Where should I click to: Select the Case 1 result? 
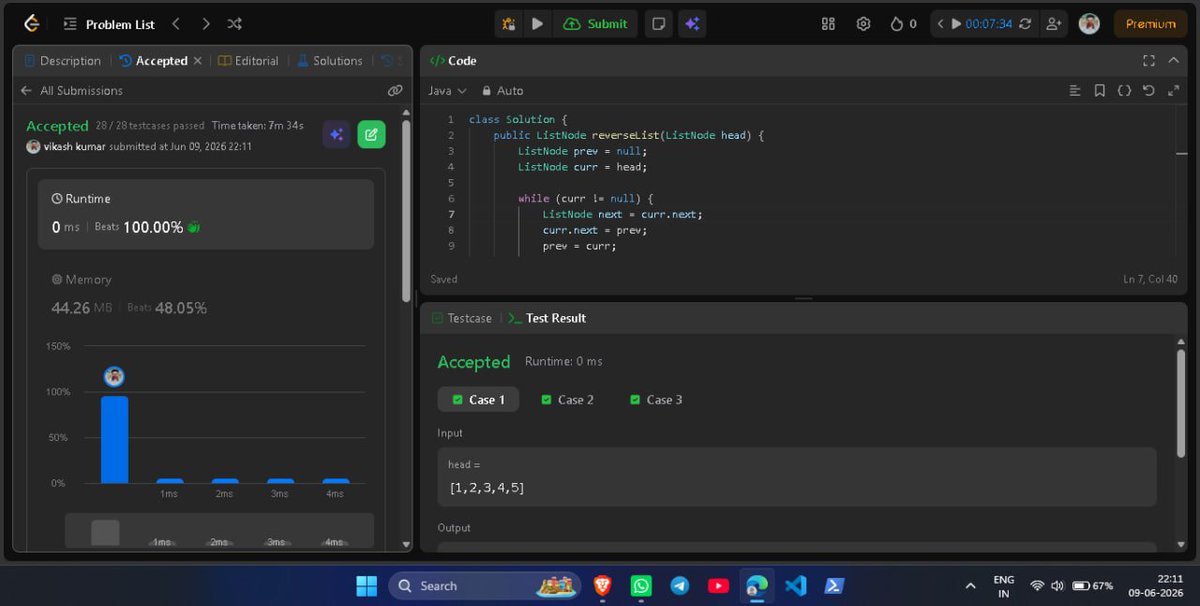pyautogui.click(x=478, y=399)
